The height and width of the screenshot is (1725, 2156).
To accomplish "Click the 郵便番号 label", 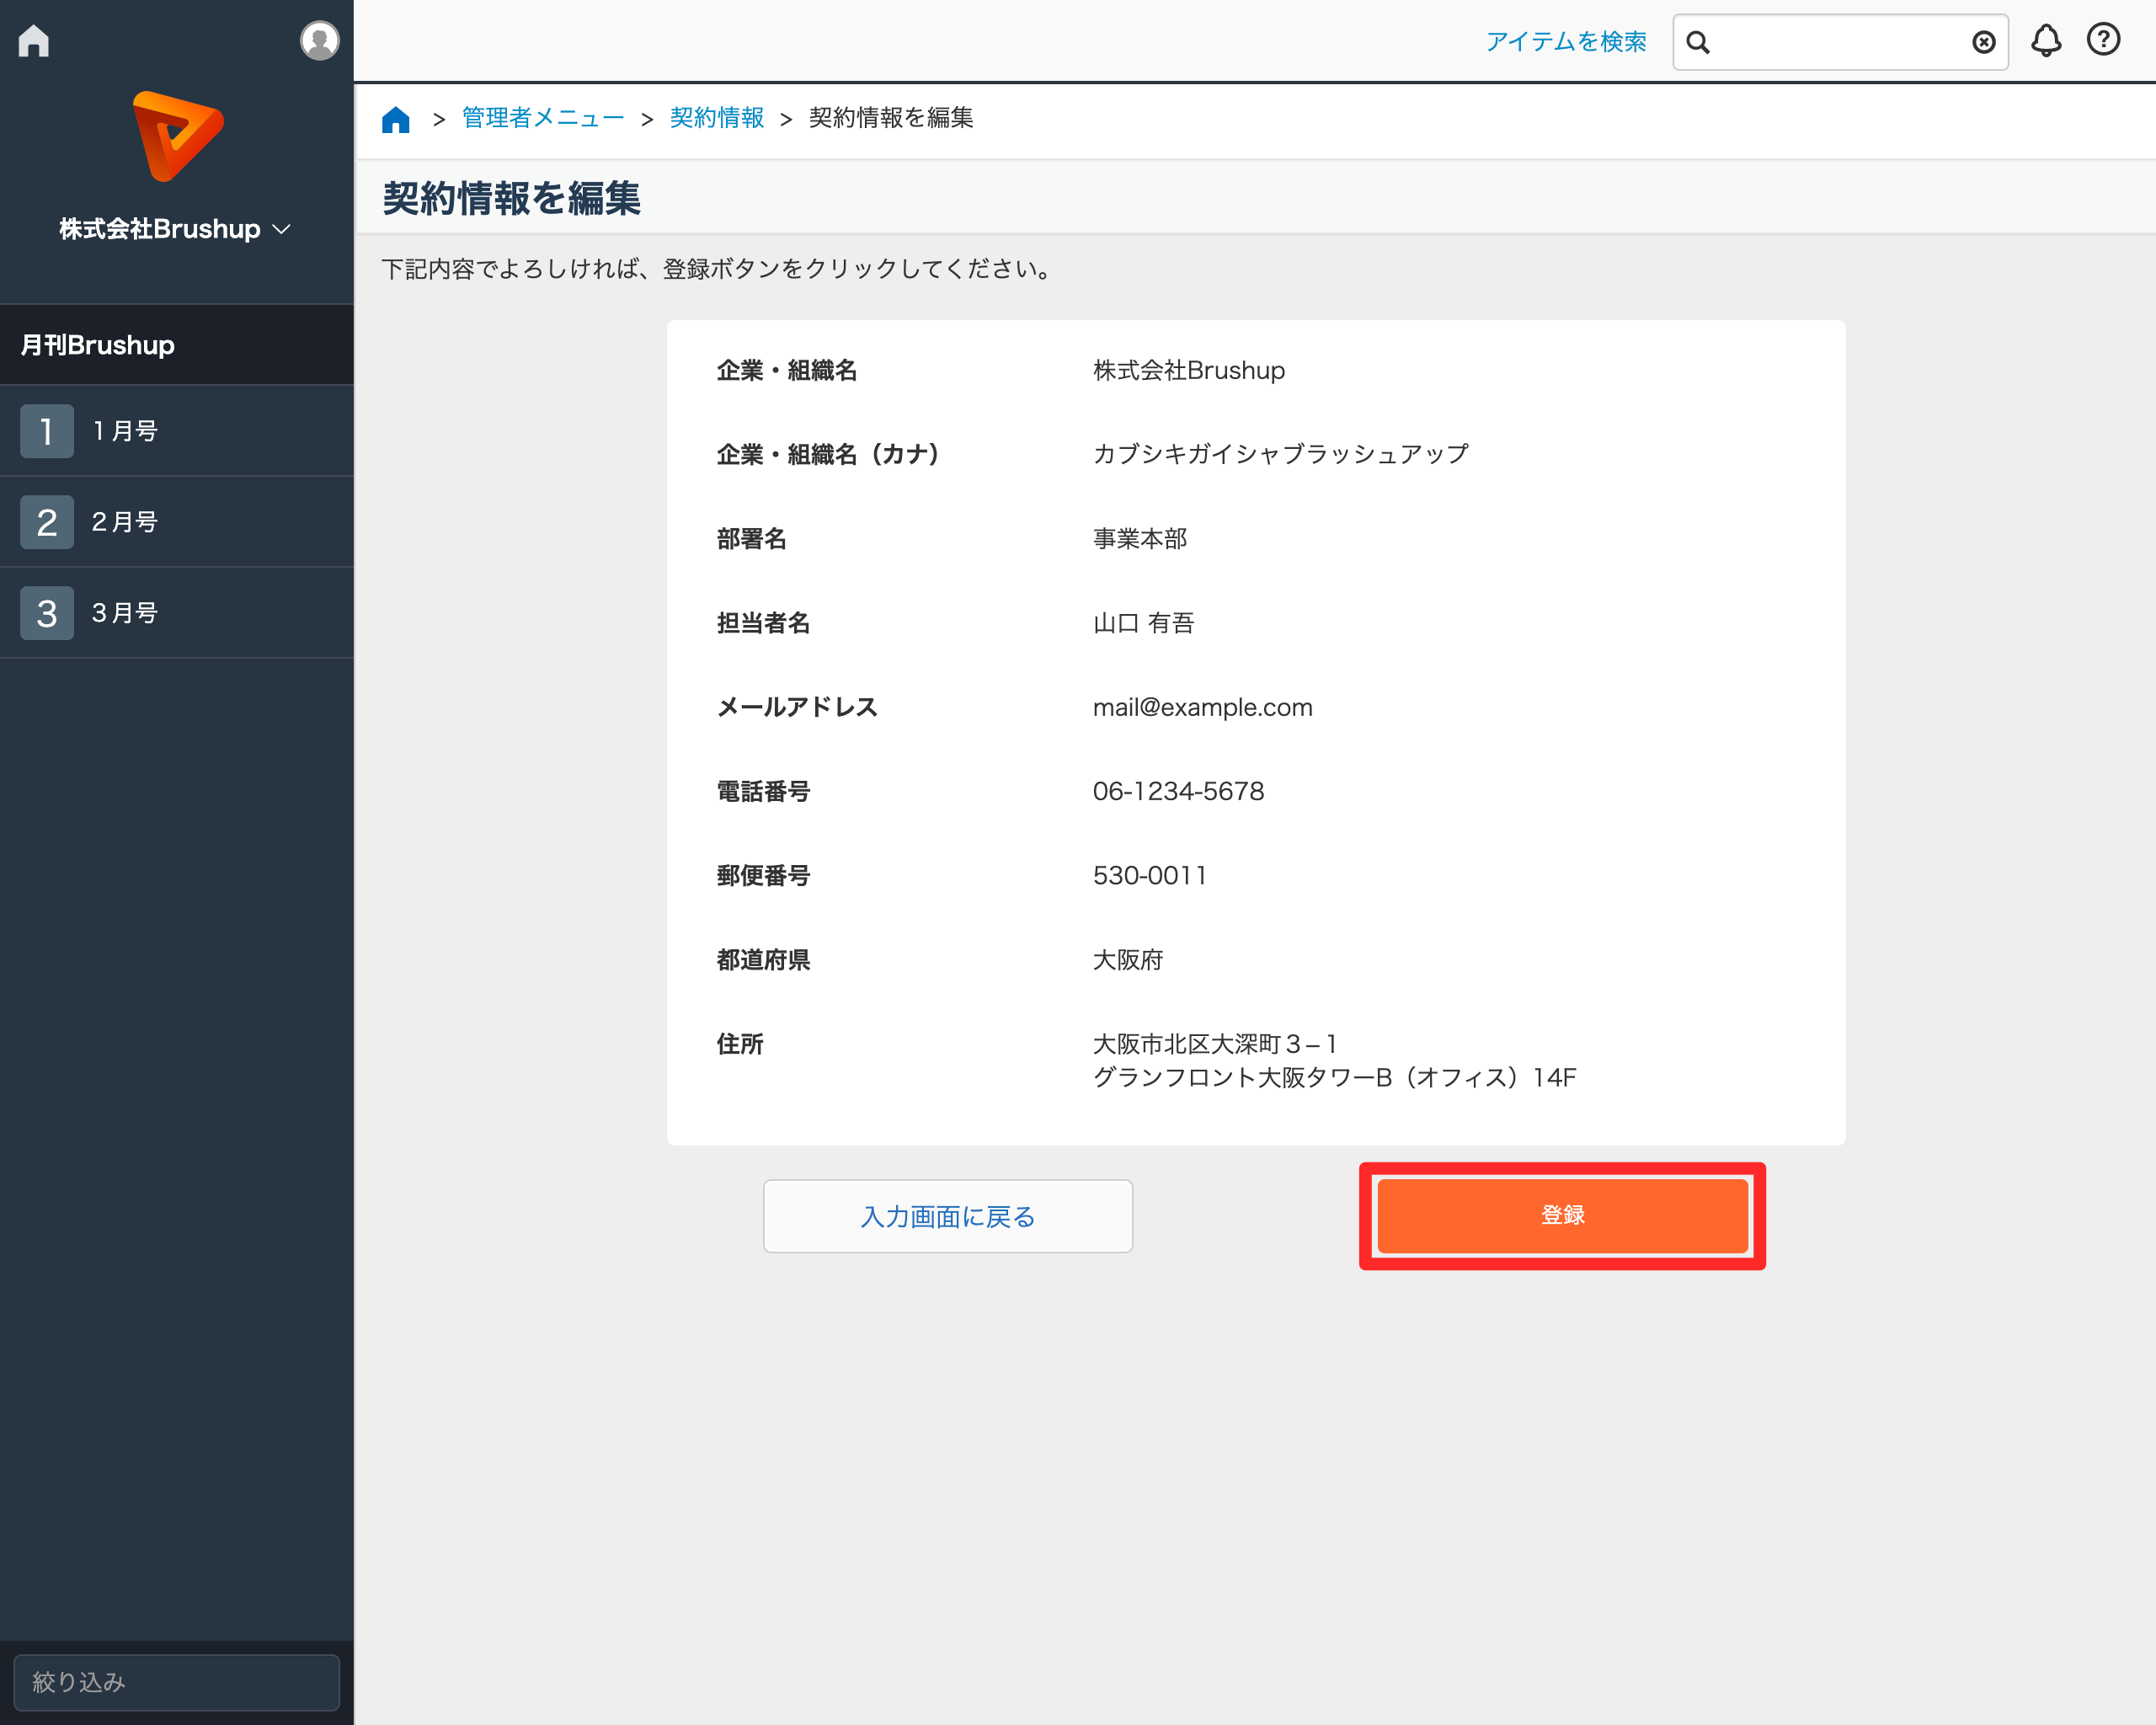I will click(x=763, y=876).
